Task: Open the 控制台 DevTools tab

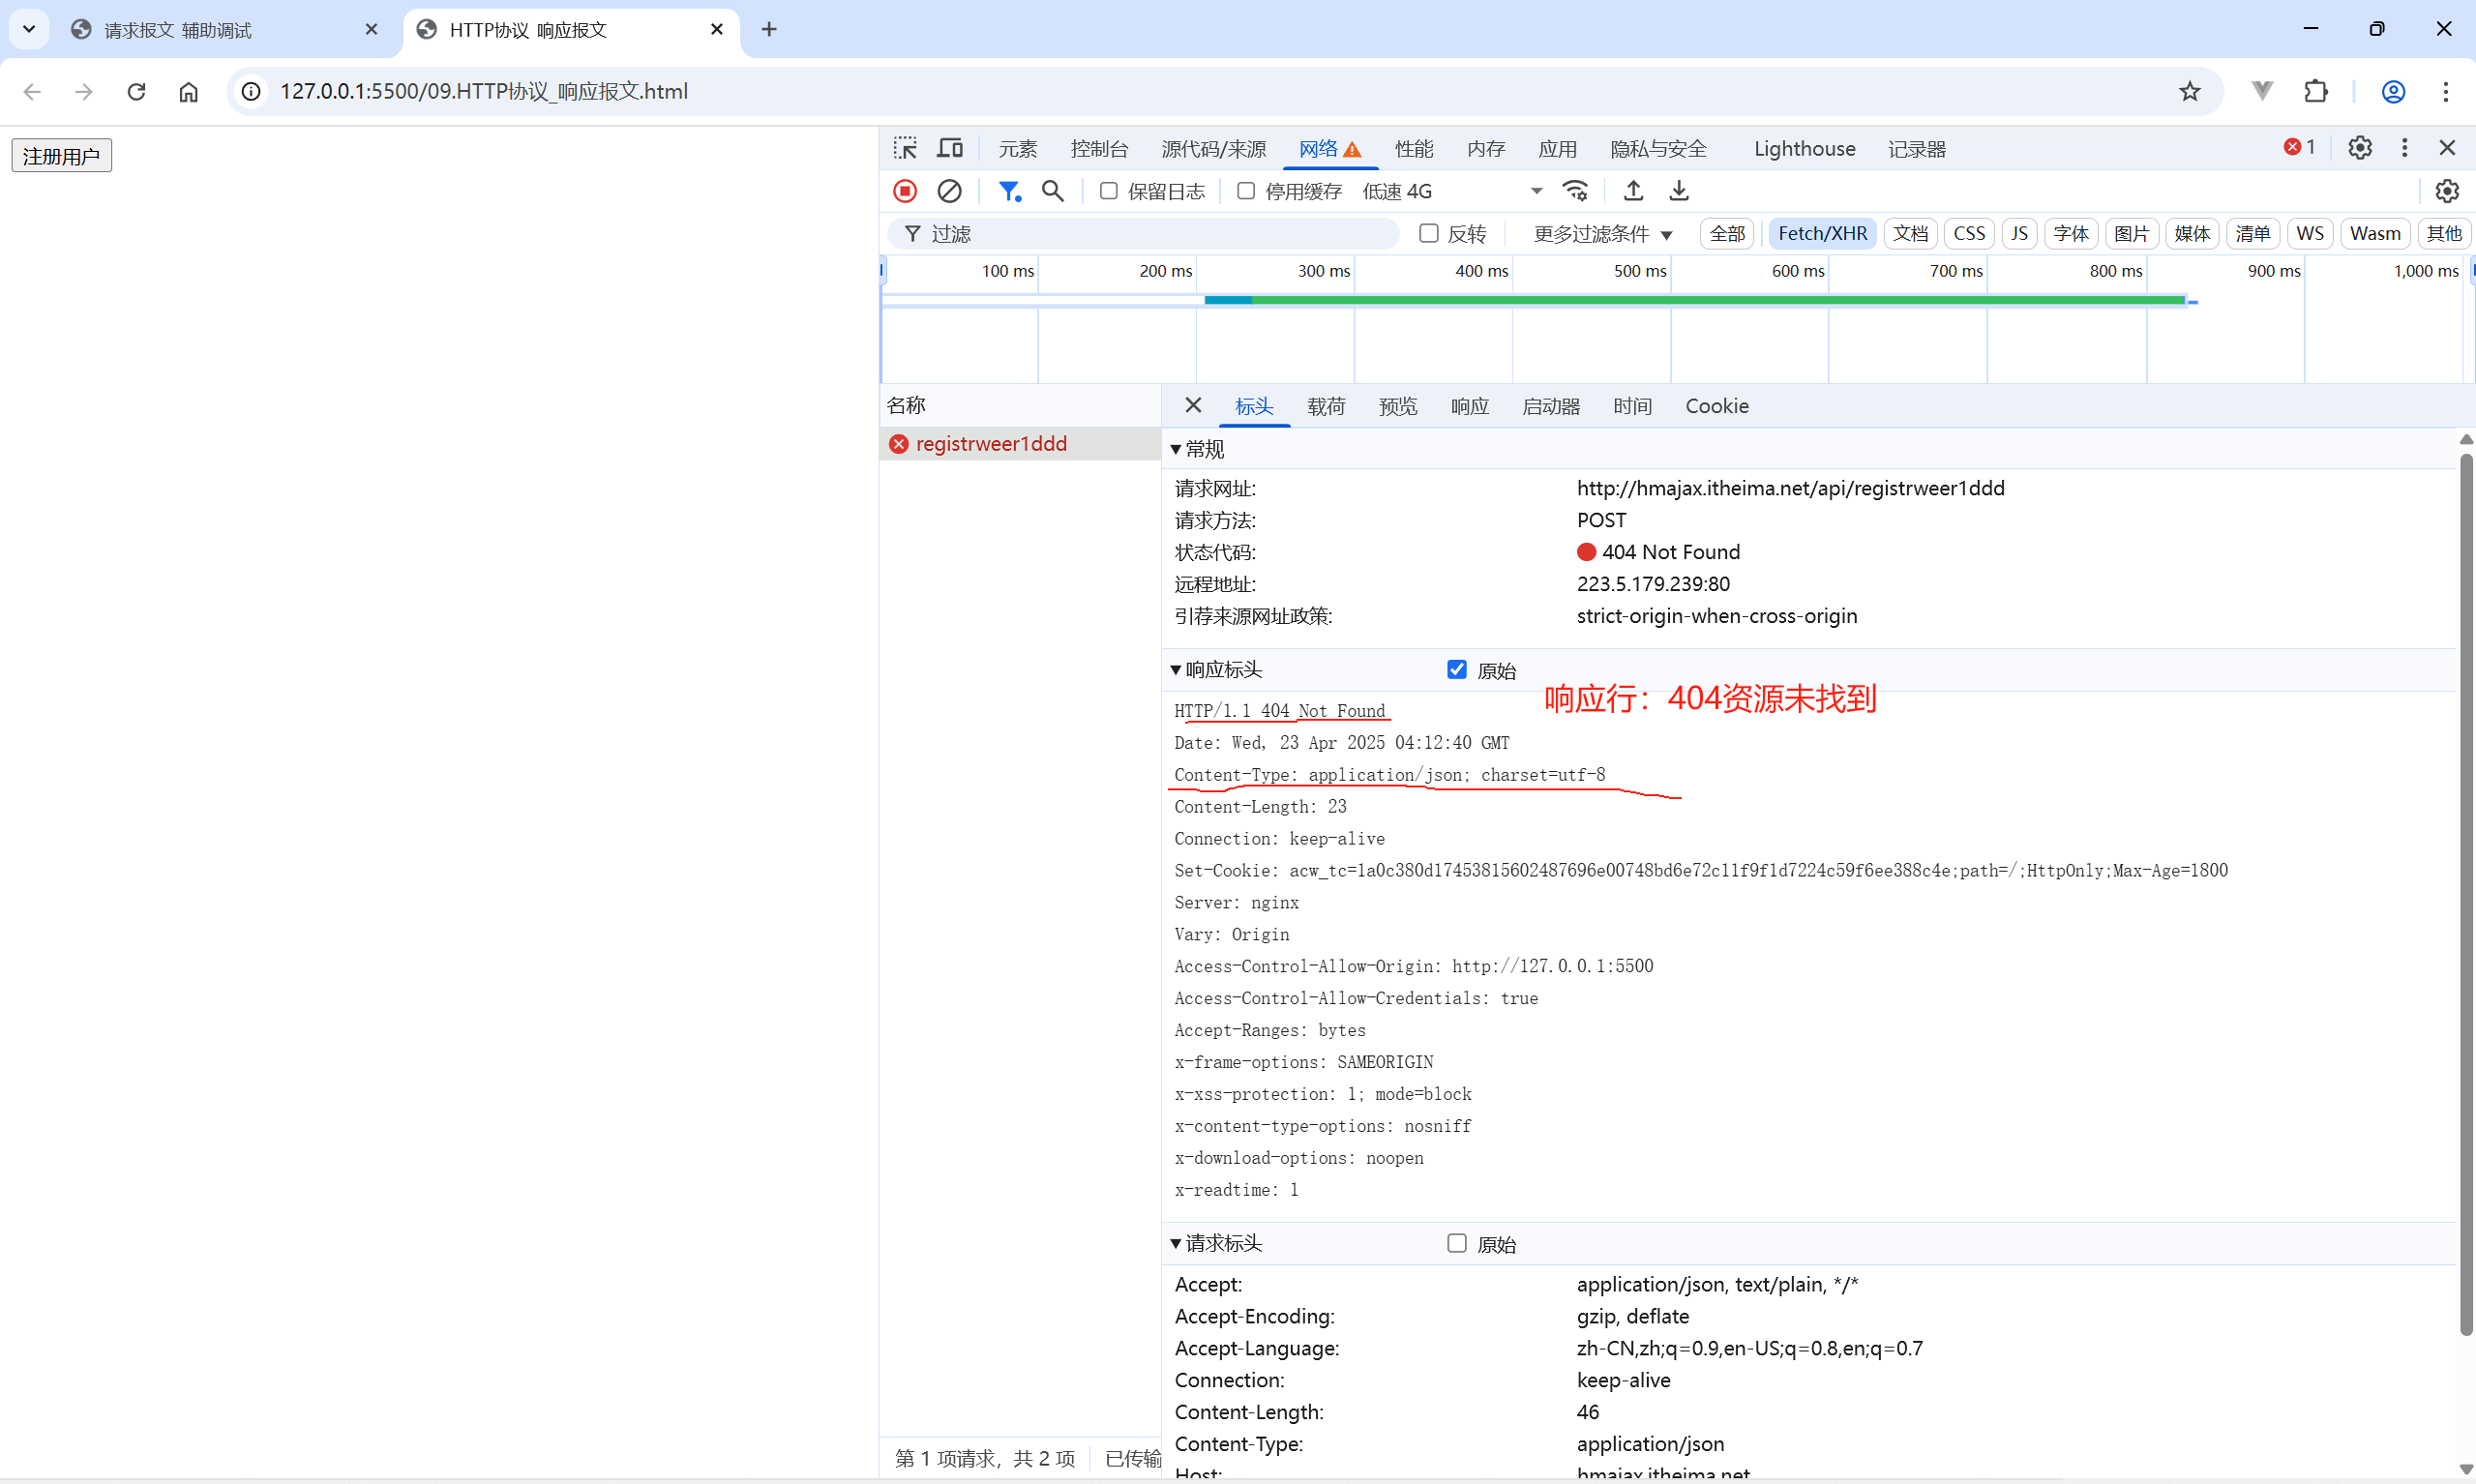Action: click(x=1099, y=149)
